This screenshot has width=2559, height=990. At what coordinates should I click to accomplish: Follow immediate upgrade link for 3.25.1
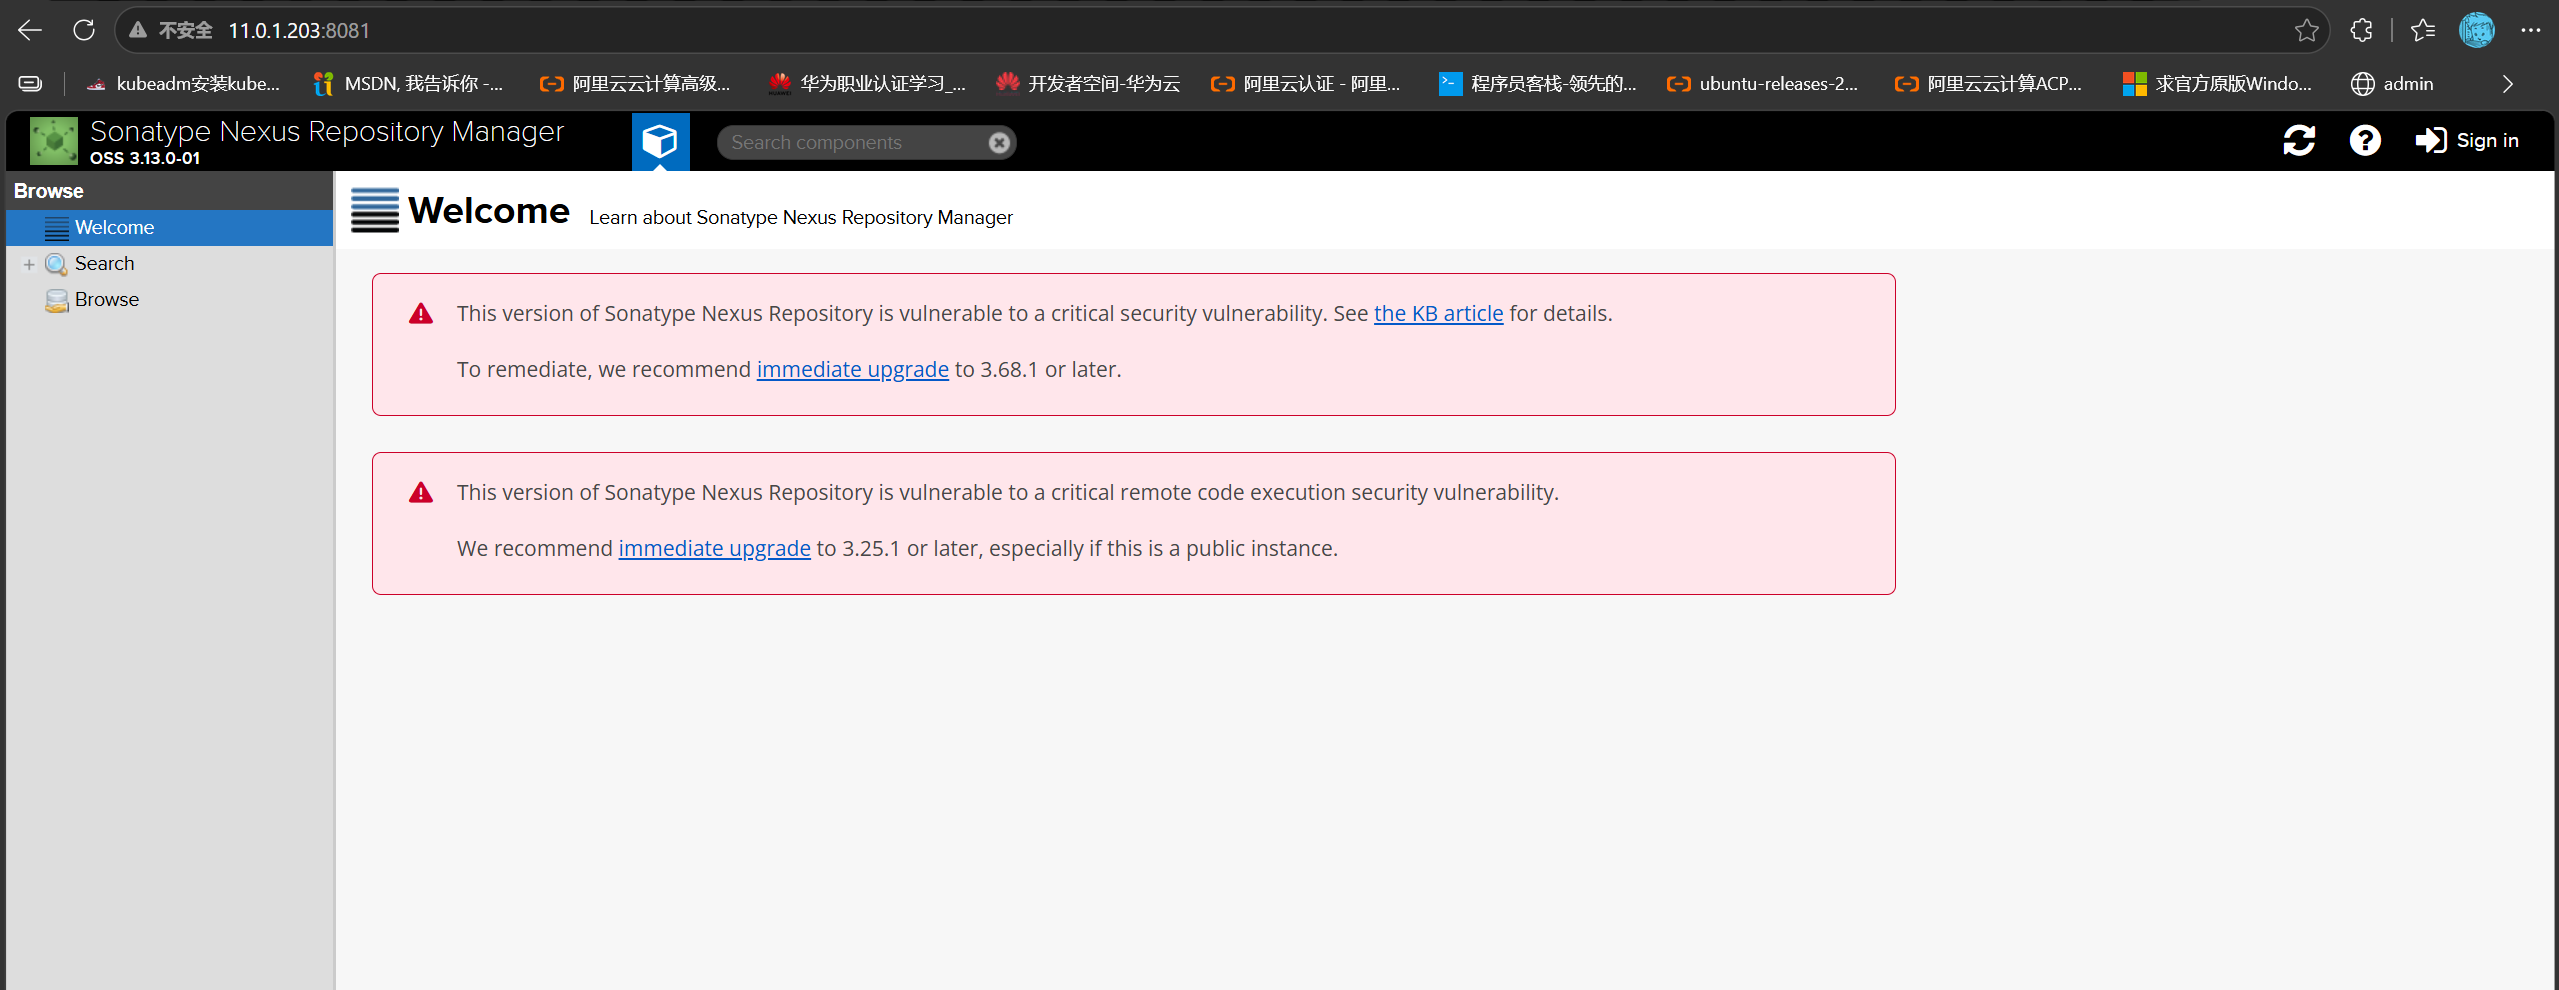[x=714, y=549]
